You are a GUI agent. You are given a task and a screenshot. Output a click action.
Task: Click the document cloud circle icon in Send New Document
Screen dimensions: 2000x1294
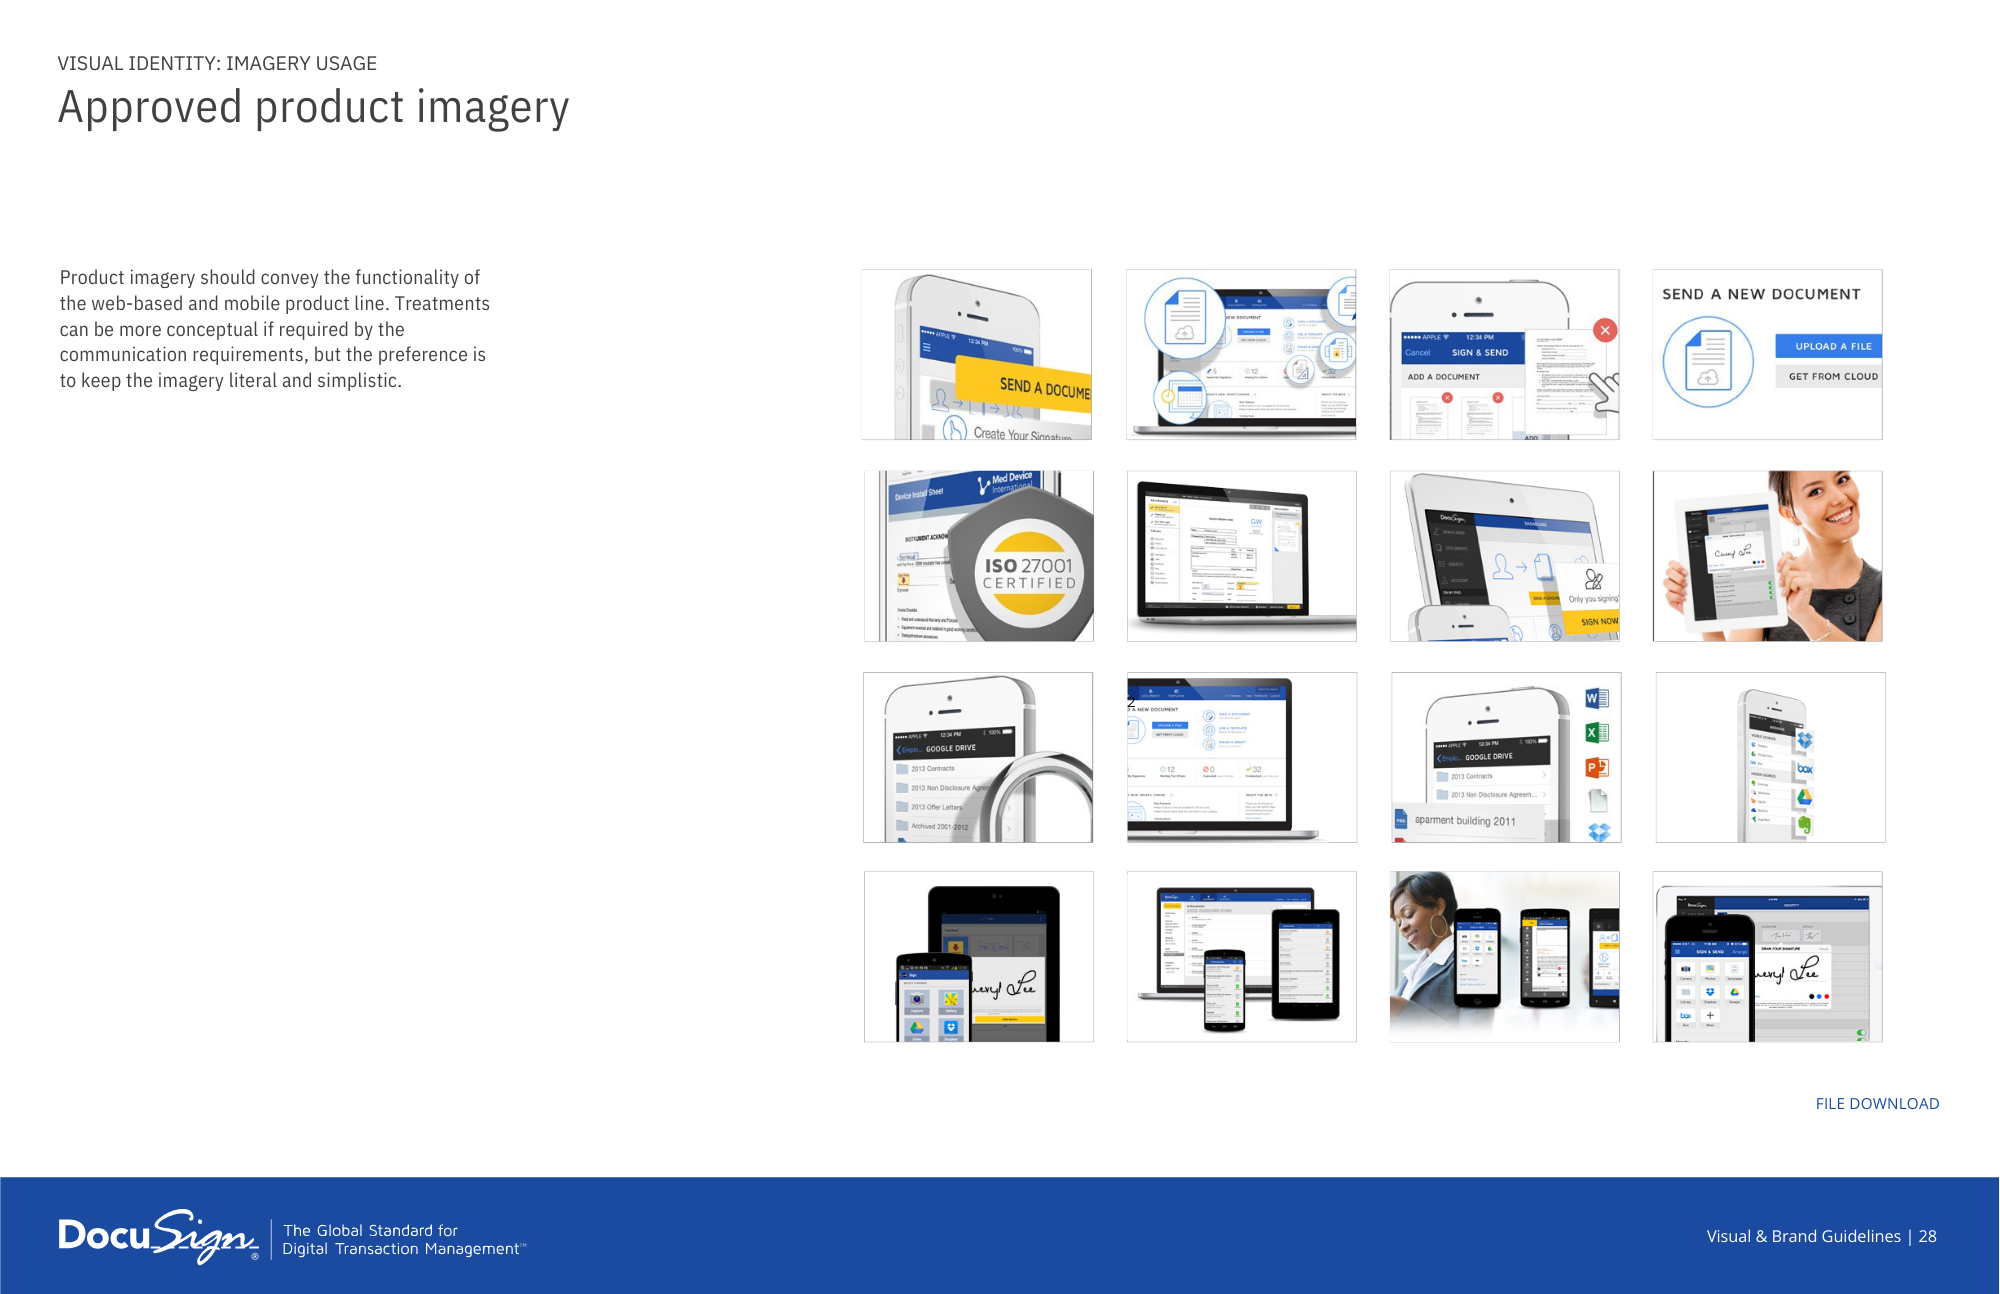pyautogui.click(x=1708, y=362)
